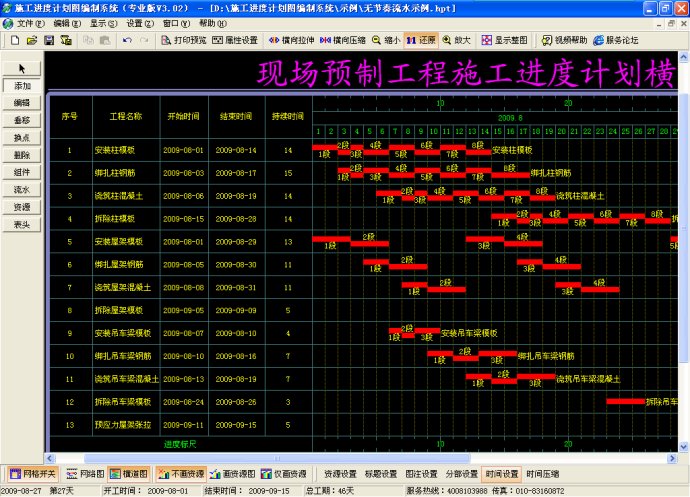The height and width of the screenshot is (497, 690).
Task: Select 画资源图 draw resource chart
Action: pyautogui.click(x=232, y=474)
